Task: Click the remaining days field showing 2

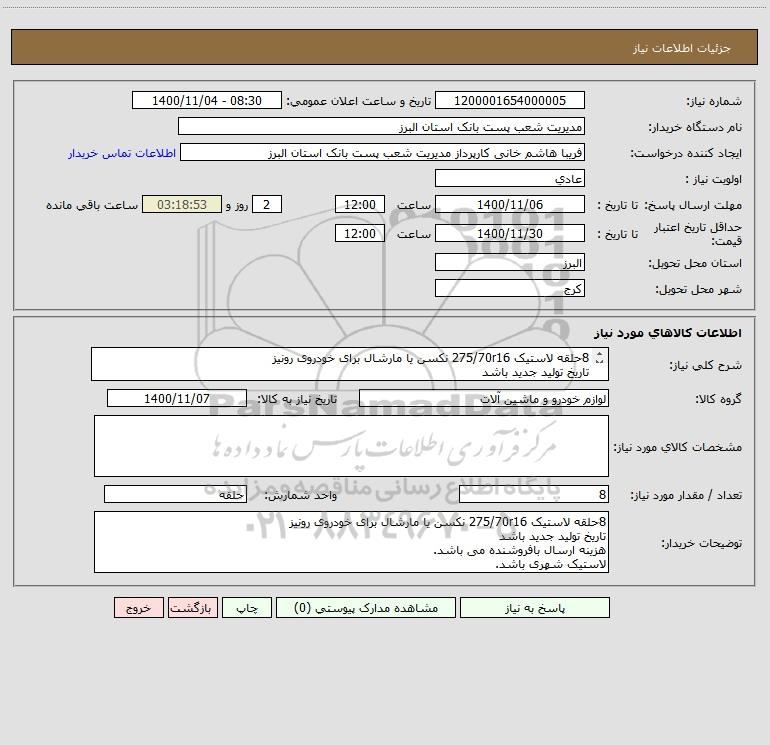Action: (x=267, y=204)
